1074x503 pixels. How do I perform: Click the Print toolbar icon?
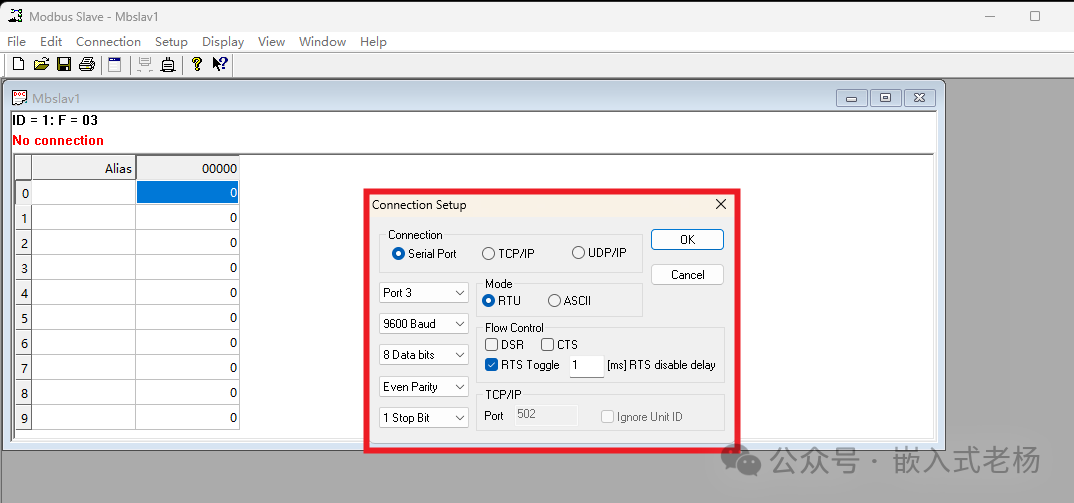click(86, 64)
